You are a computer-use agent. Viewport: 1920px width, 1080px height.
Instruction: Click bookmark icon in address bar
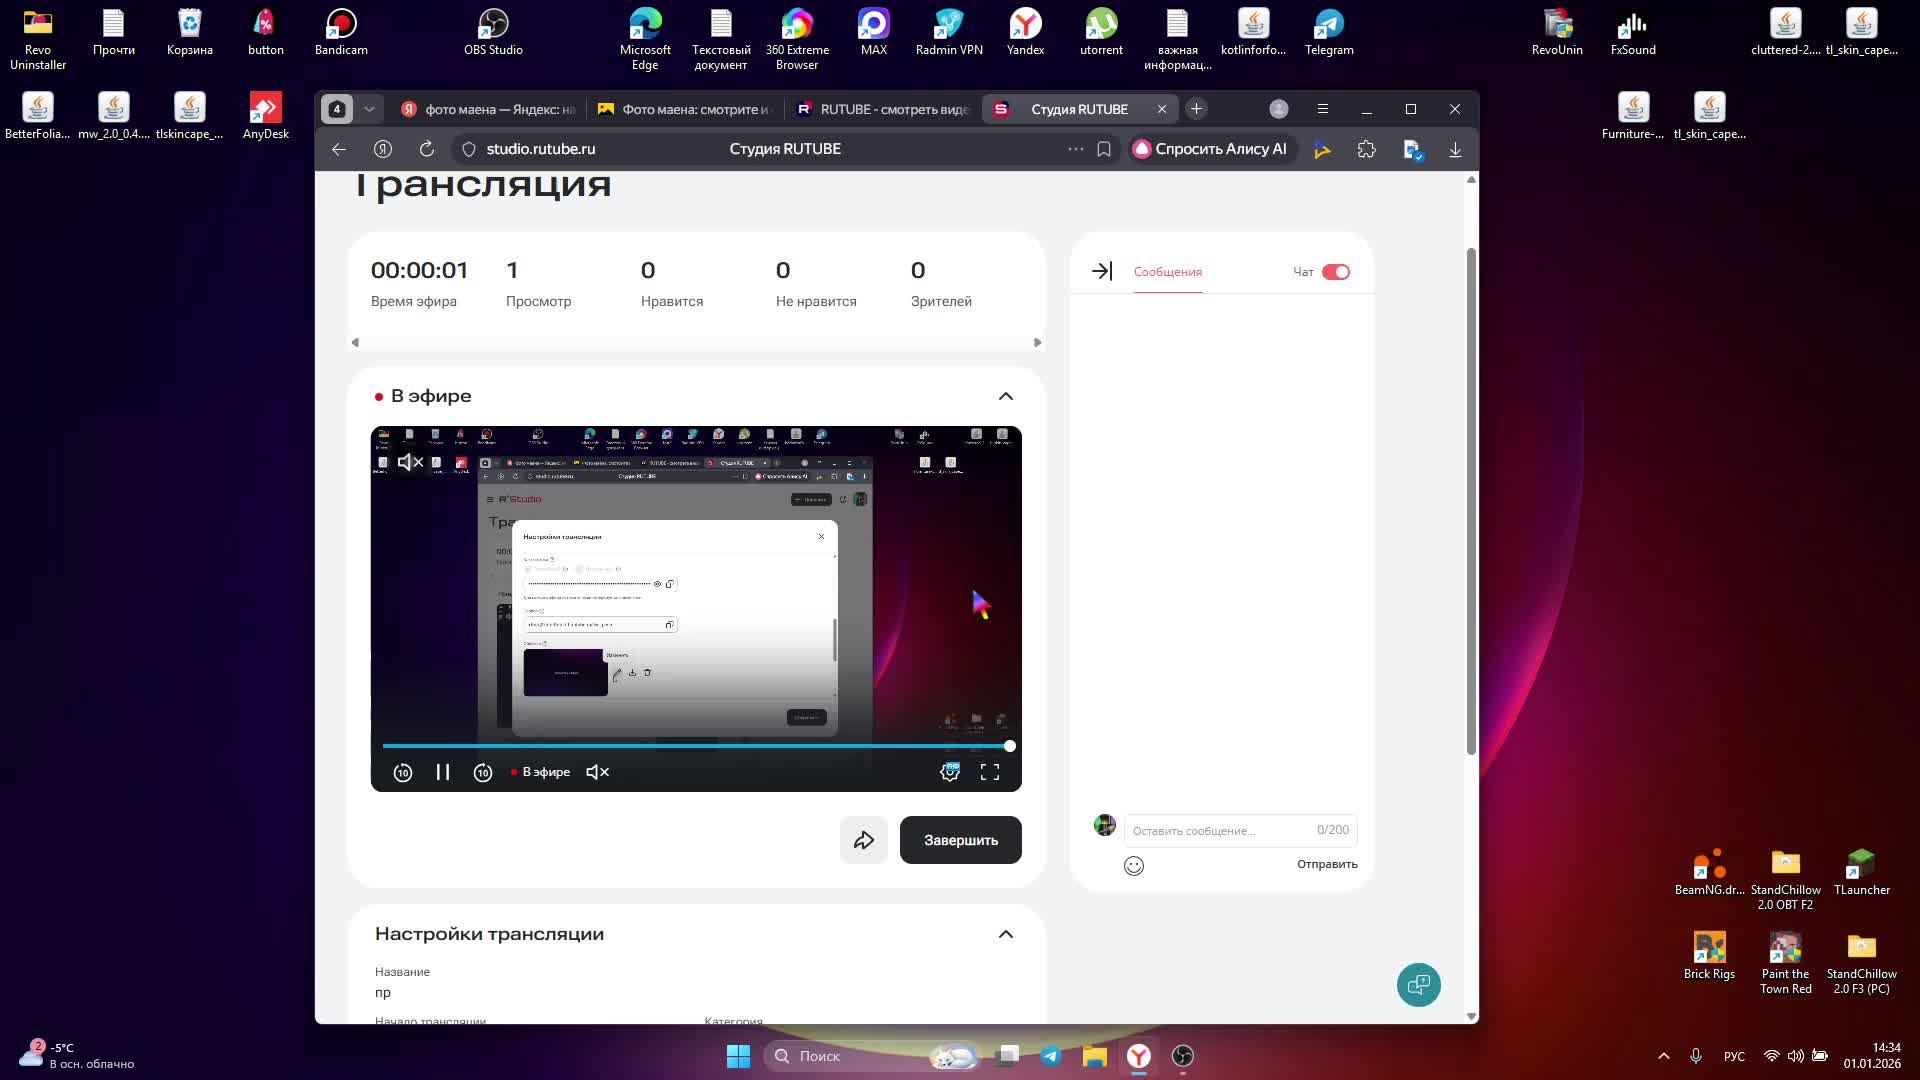click(x=1104, y=149)
